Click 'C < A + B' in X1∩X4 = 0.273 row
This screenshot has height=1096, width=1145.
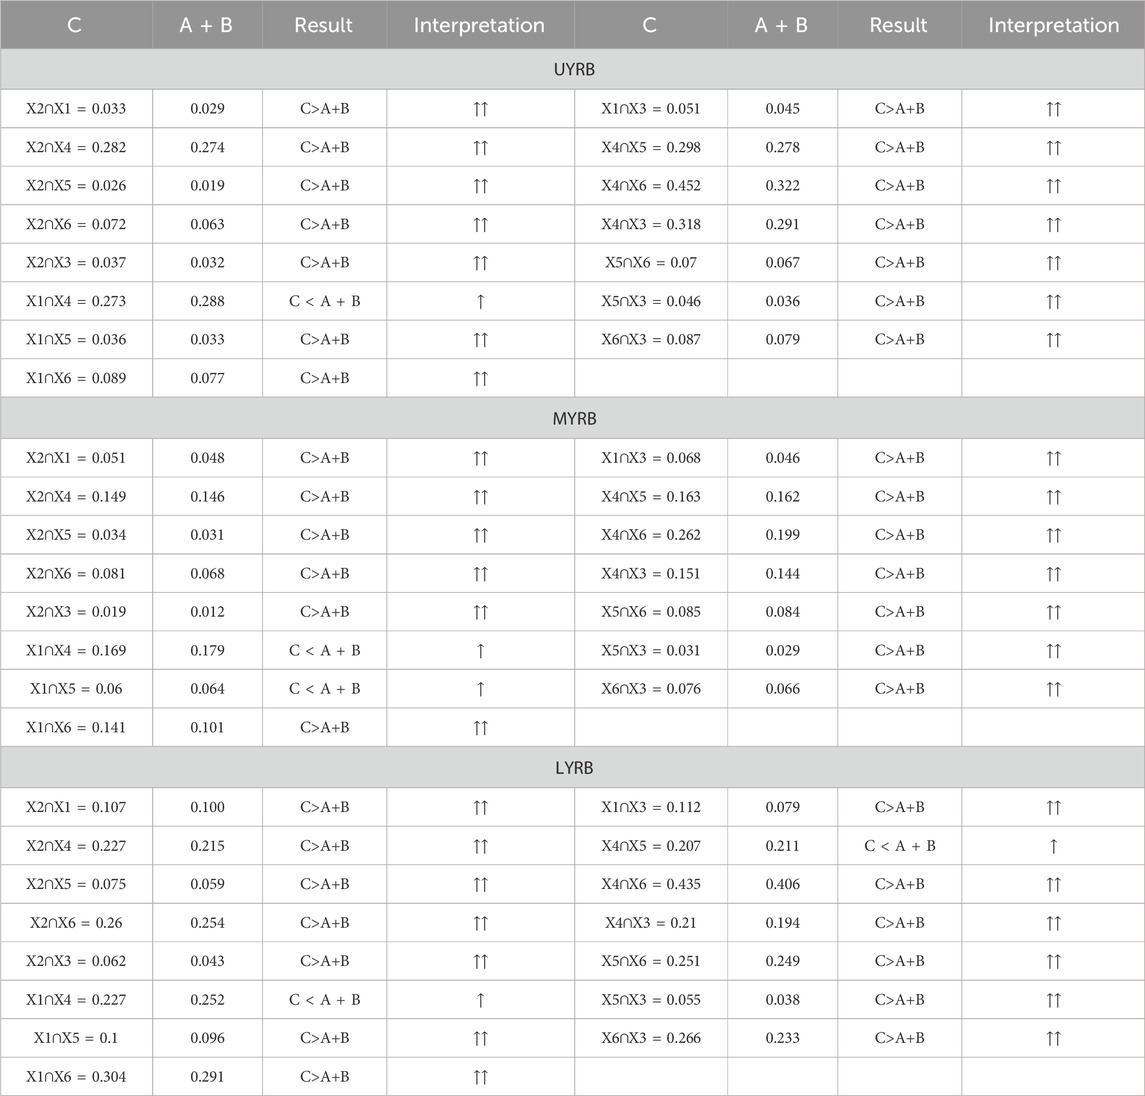(324, 301)
